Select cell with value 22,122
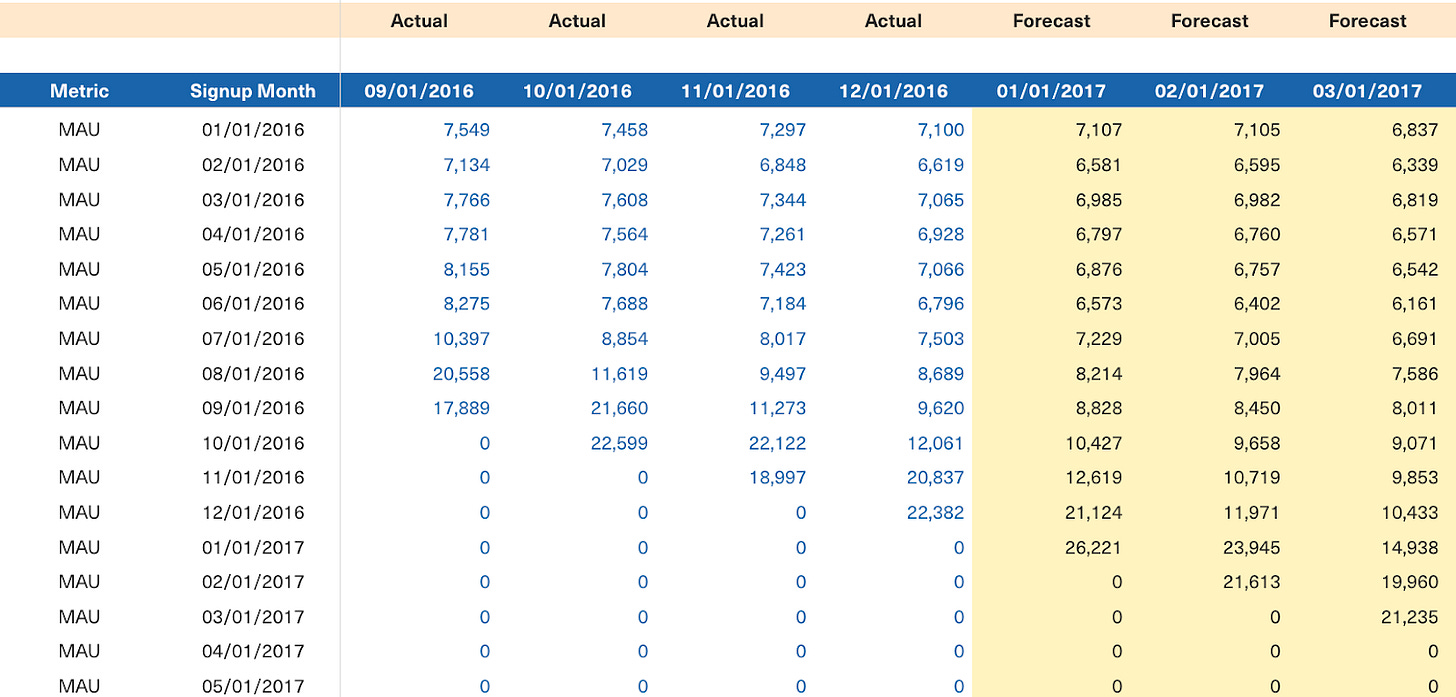The height and width of the screenshot is (697, 1456). tap(777, 443)
